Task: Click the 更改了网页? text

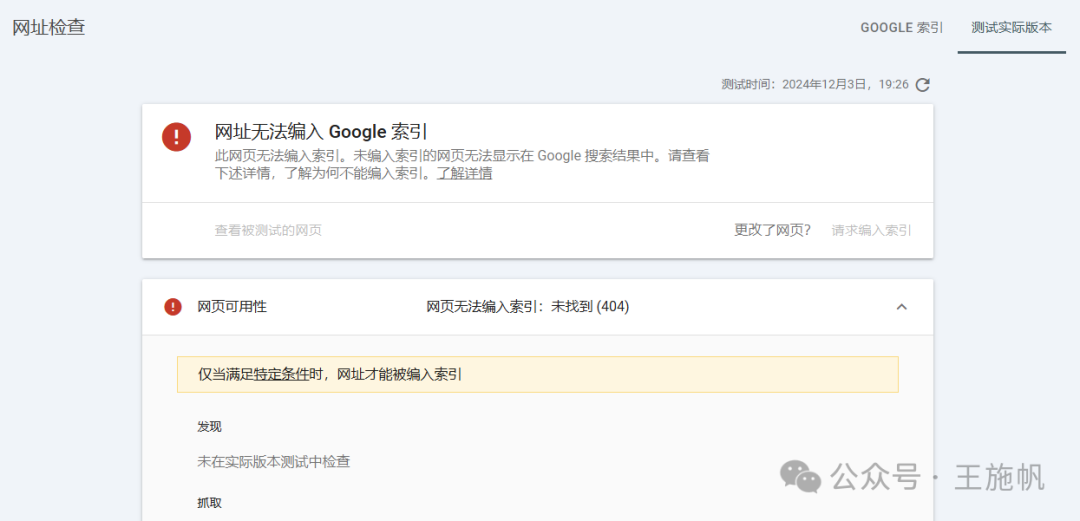Action: click(x=772, y=230)
